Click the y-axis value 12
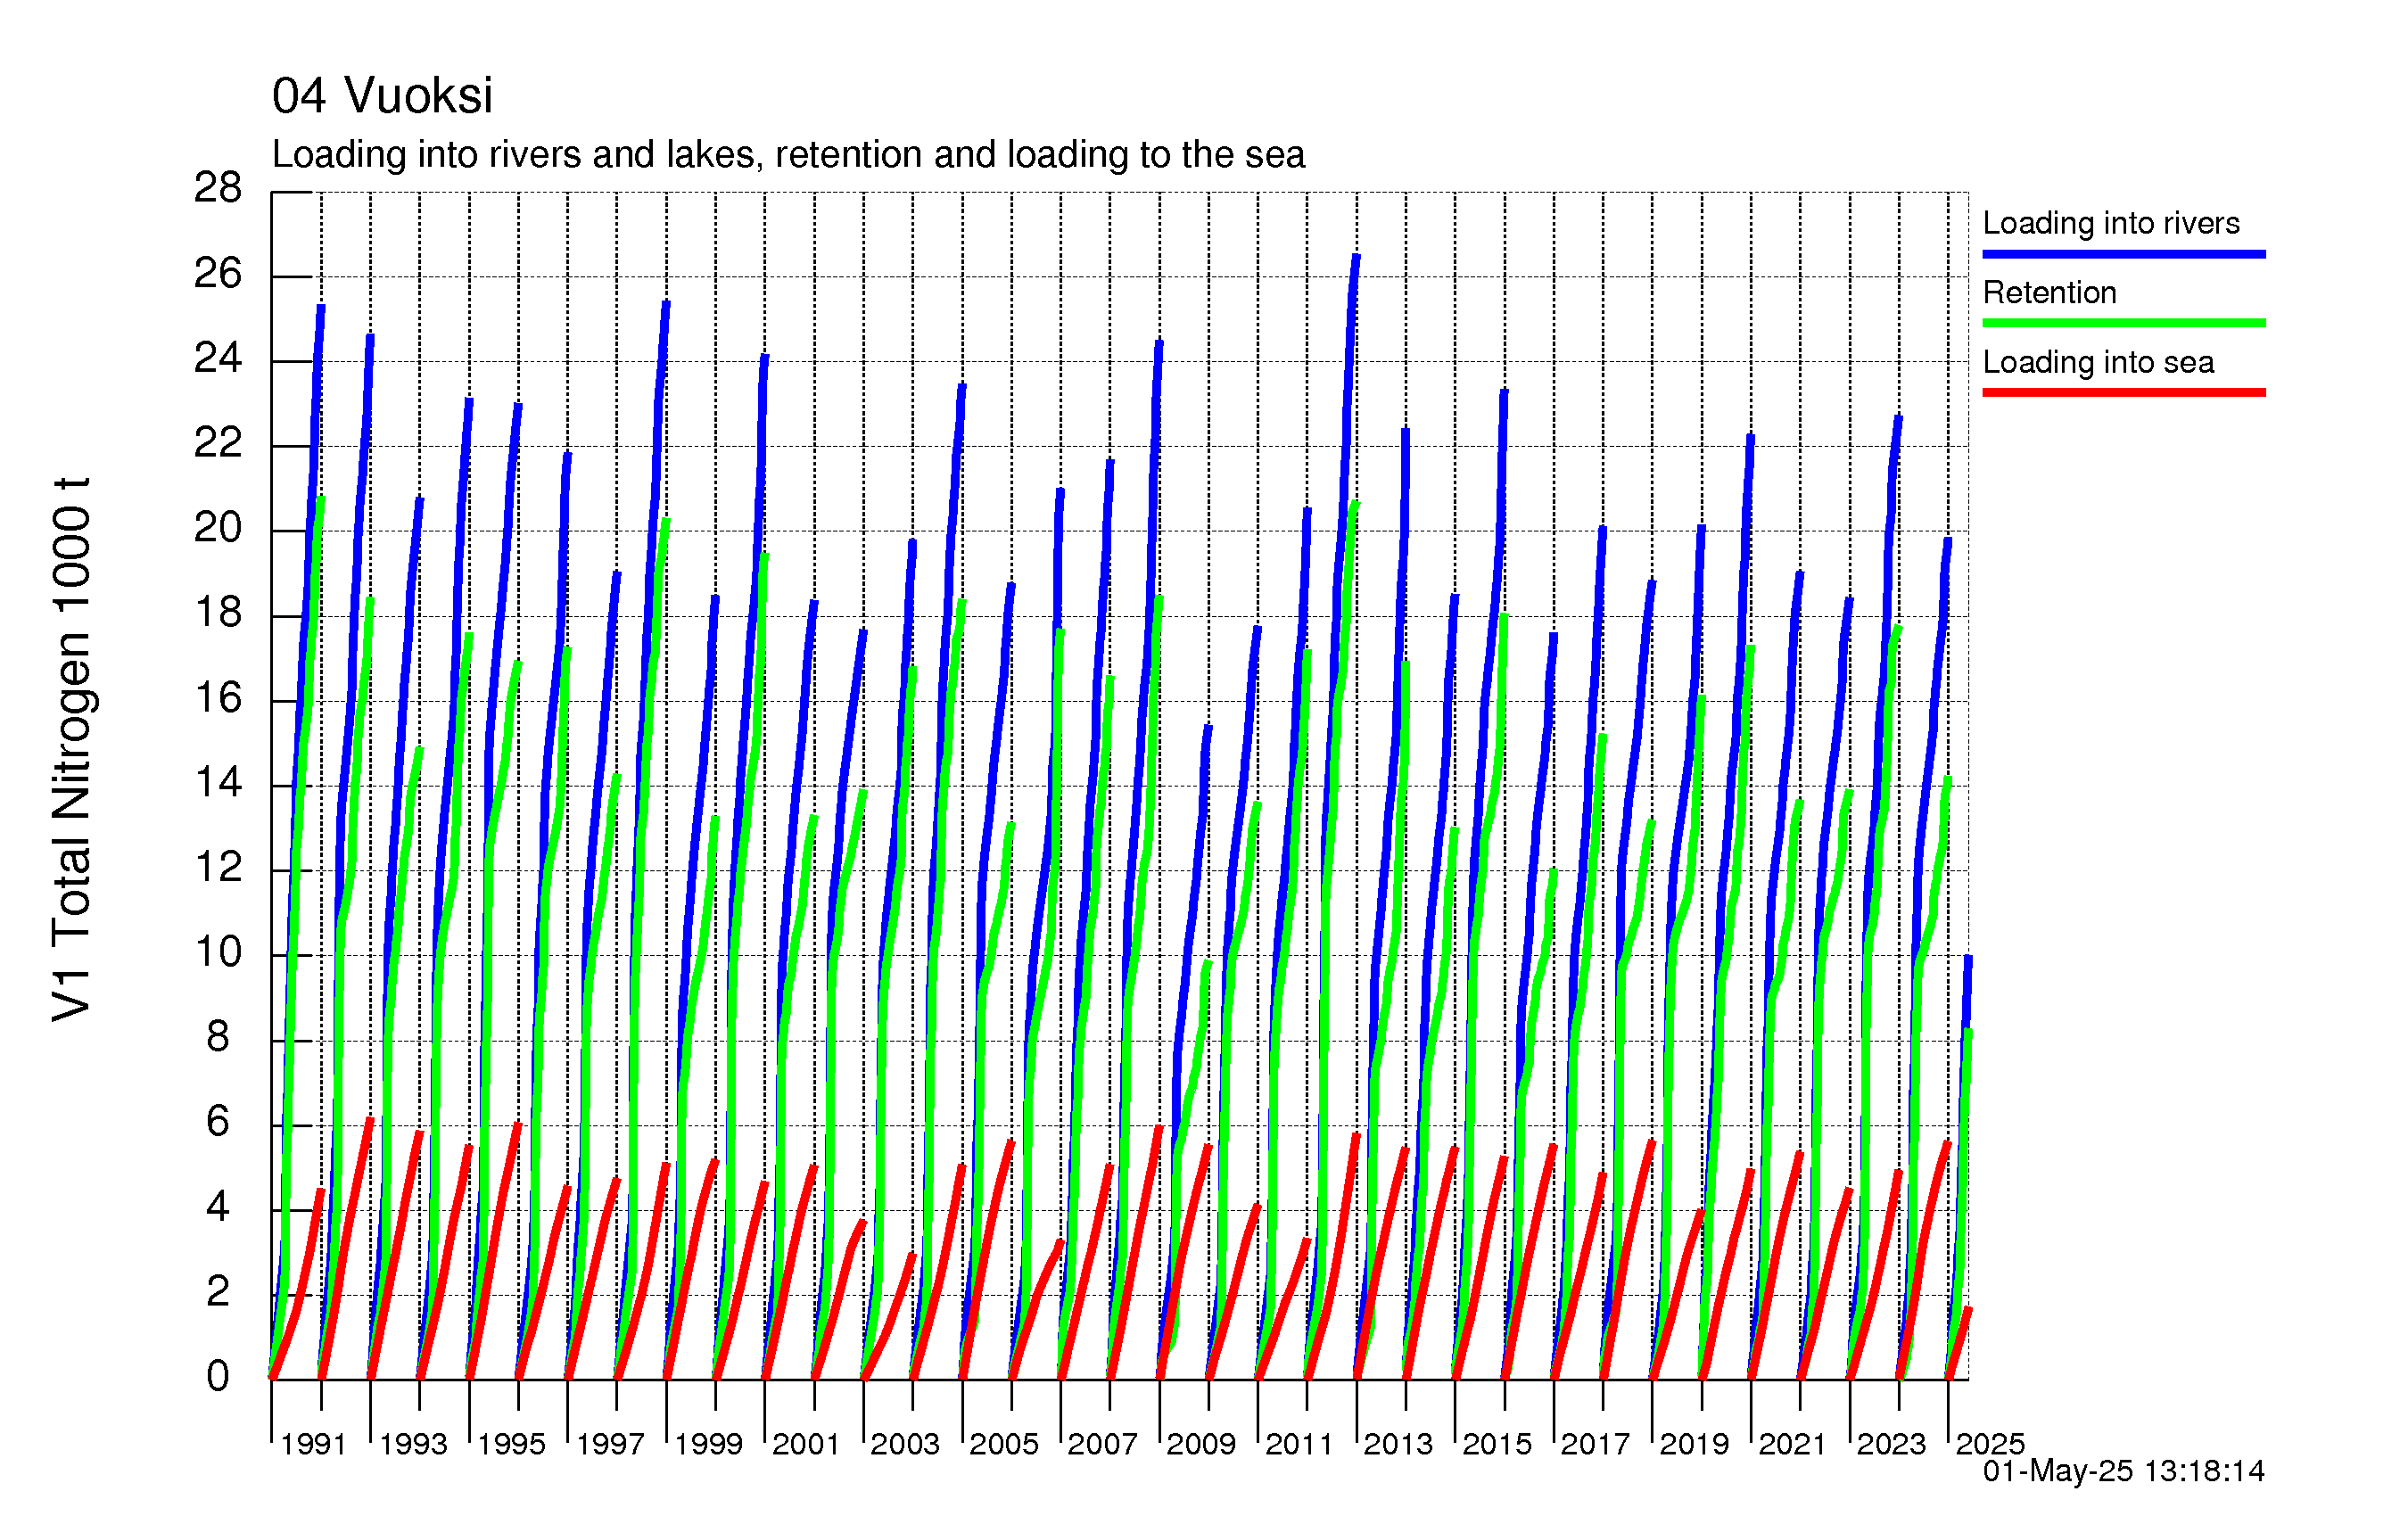The width and height of the screenshot is (2408, 1516). click(218, 866)
